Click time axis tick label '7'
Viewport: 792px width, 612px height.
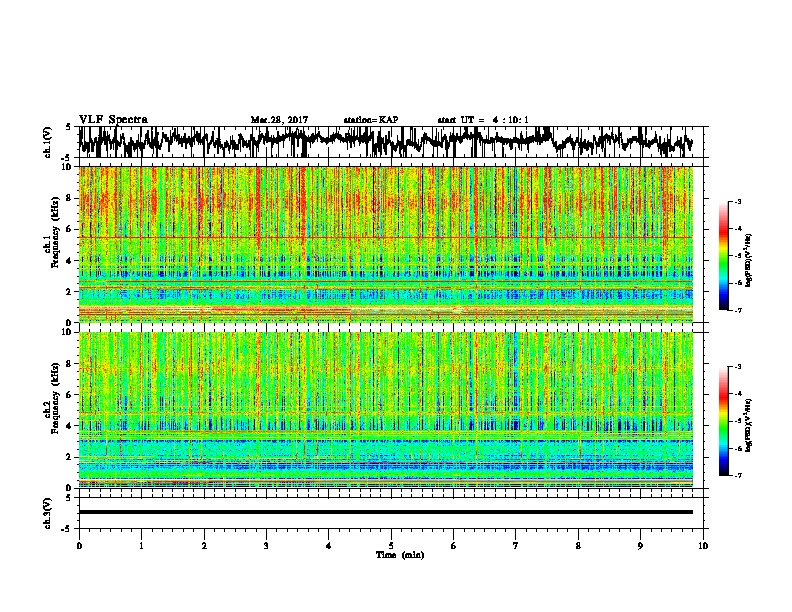click(x=516, y=546)
